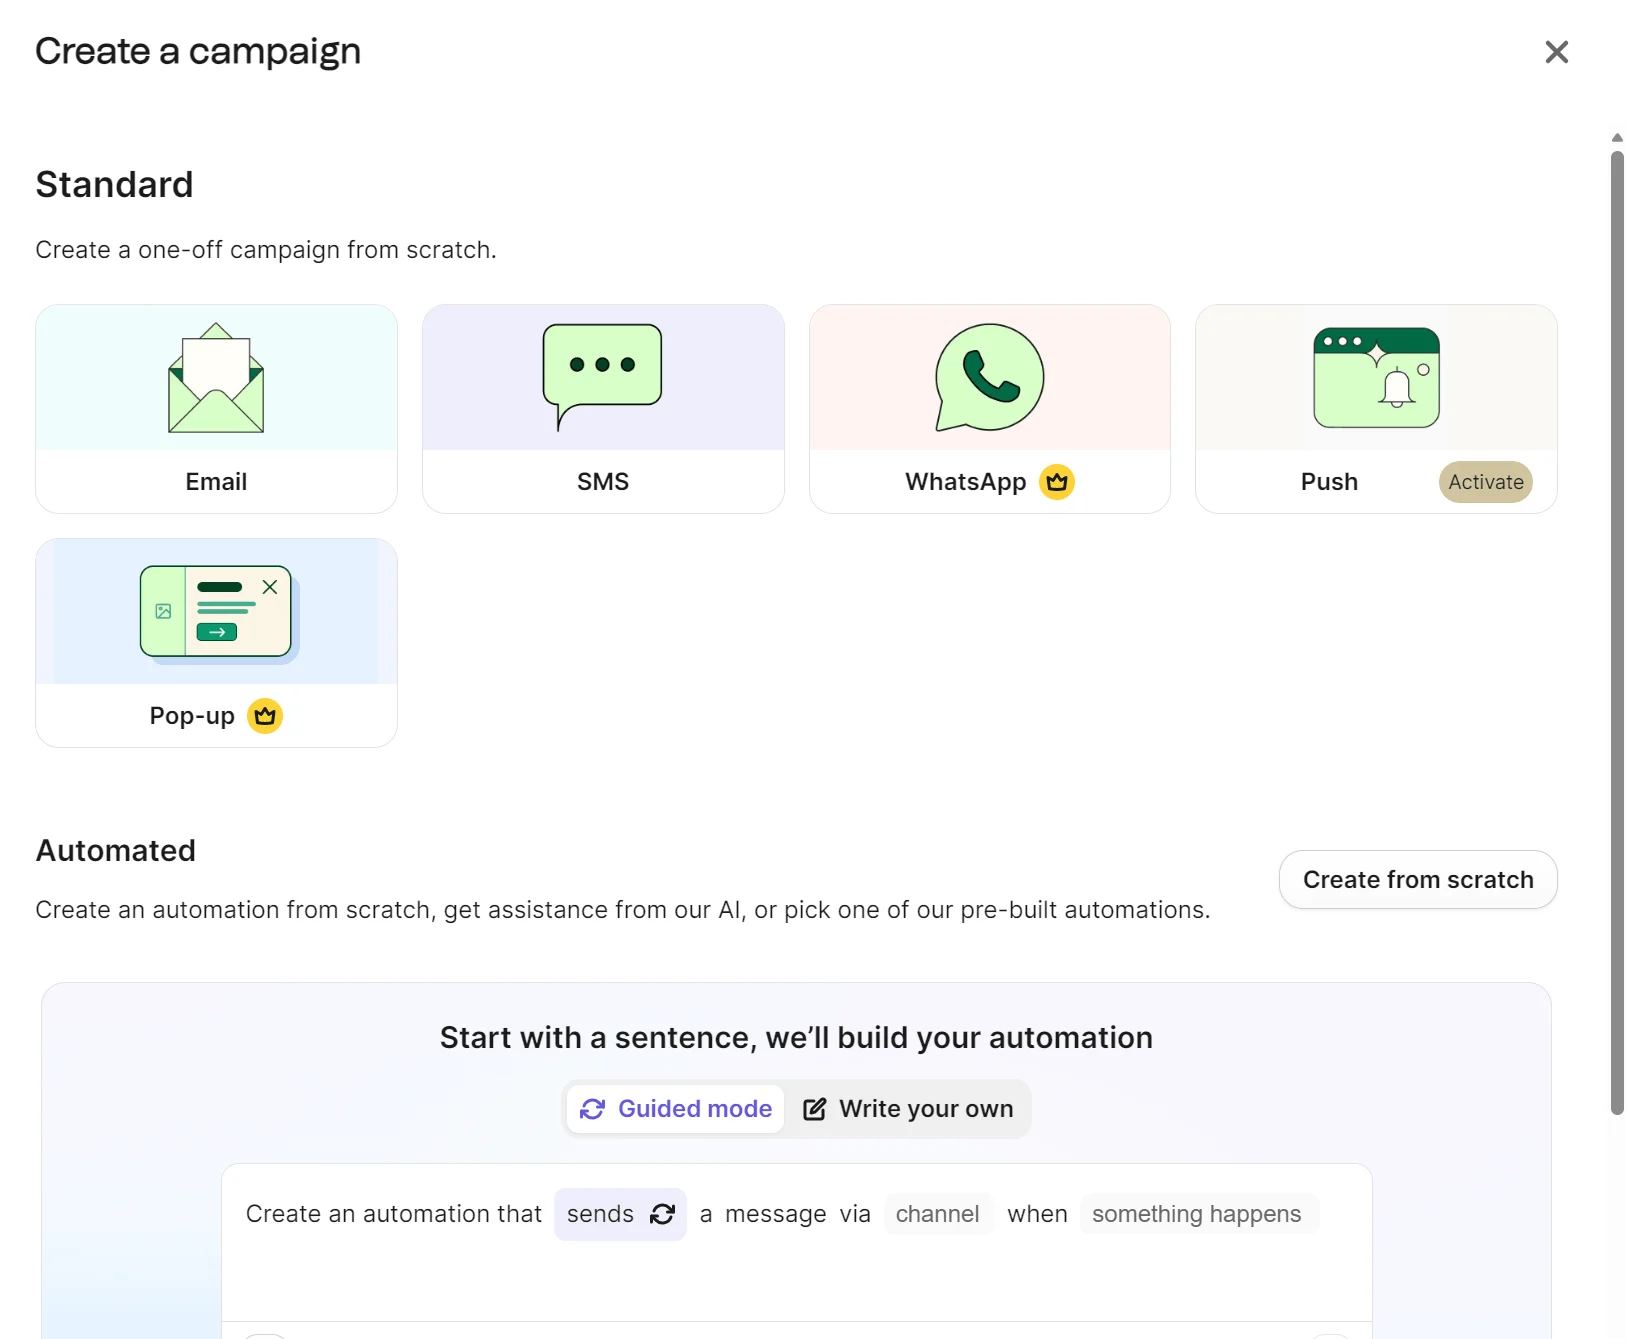Choose the Email campaign label

coord(216,482)
